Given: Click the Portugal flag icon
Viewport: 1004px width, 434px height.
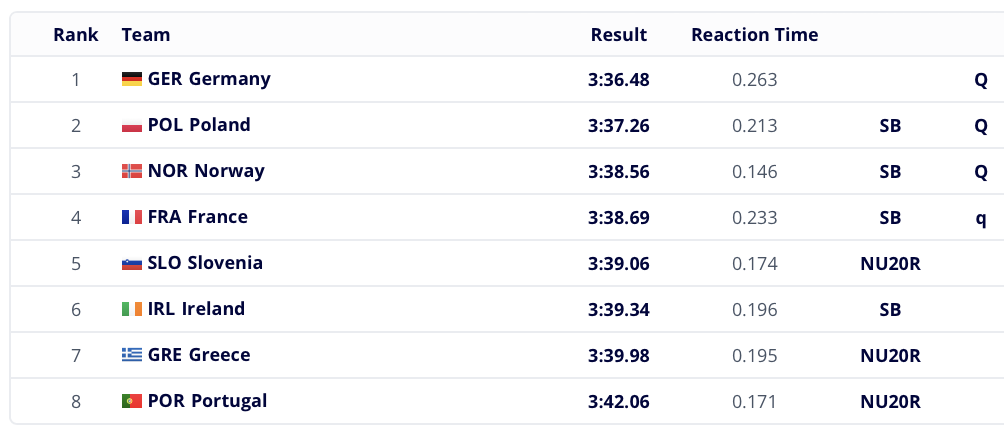Looking at the screenshot, I should (132, 401).
